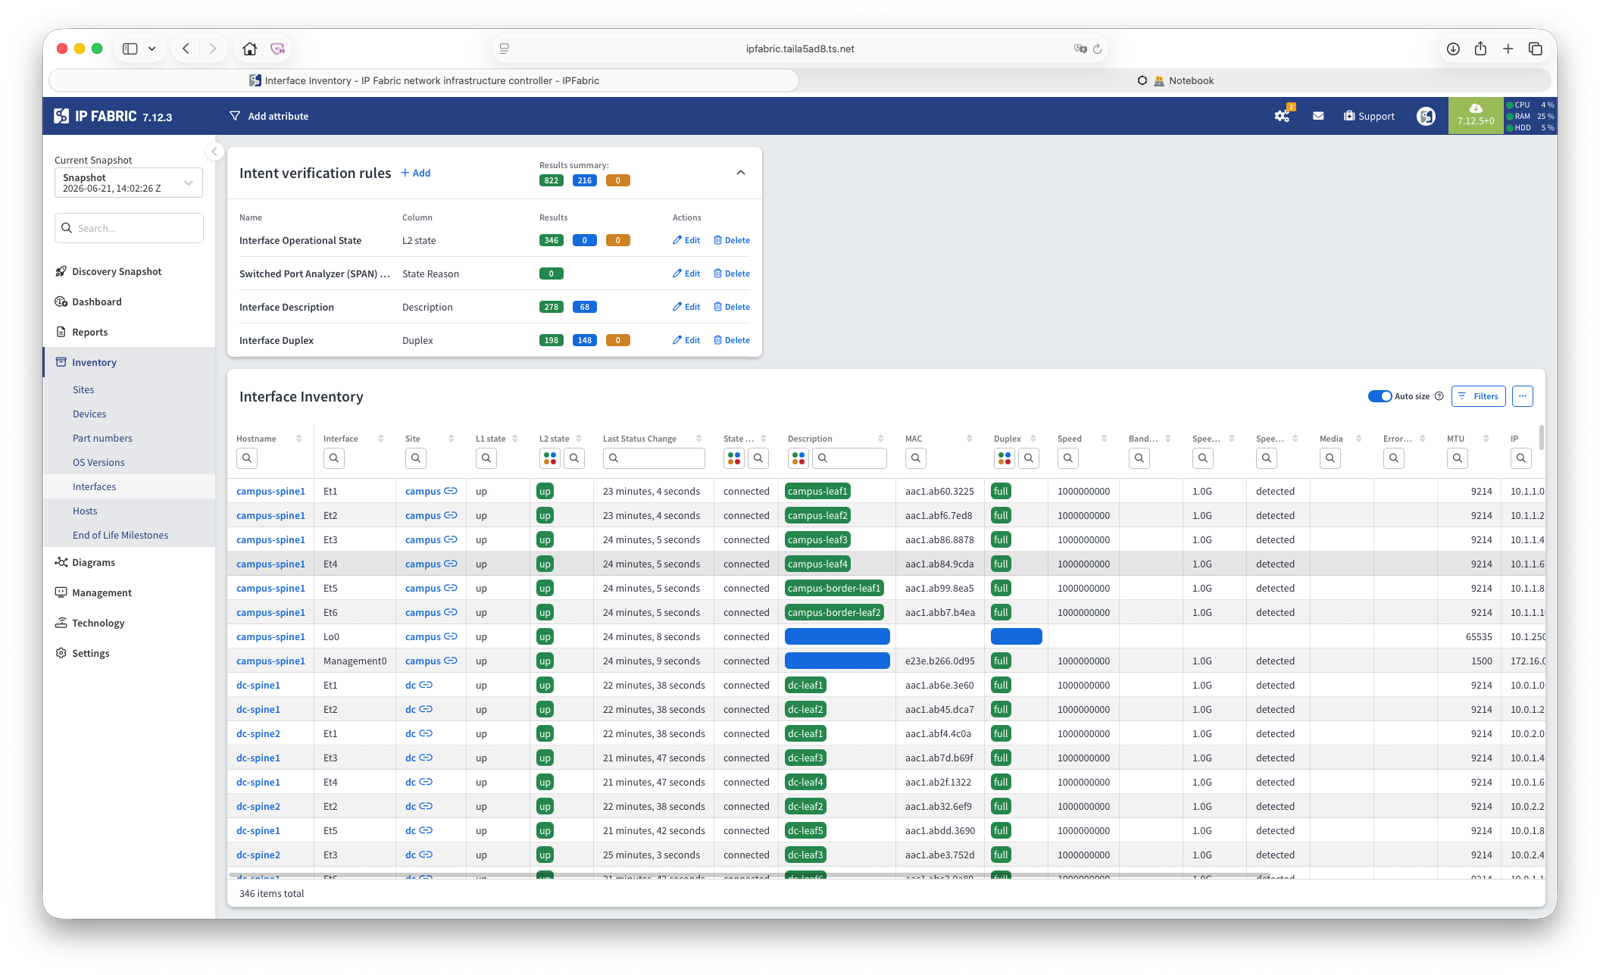This screenshot has width=1600, height=975.
Task: Open End of Life Milestones in sidebar
Action: tap(120, 535)
